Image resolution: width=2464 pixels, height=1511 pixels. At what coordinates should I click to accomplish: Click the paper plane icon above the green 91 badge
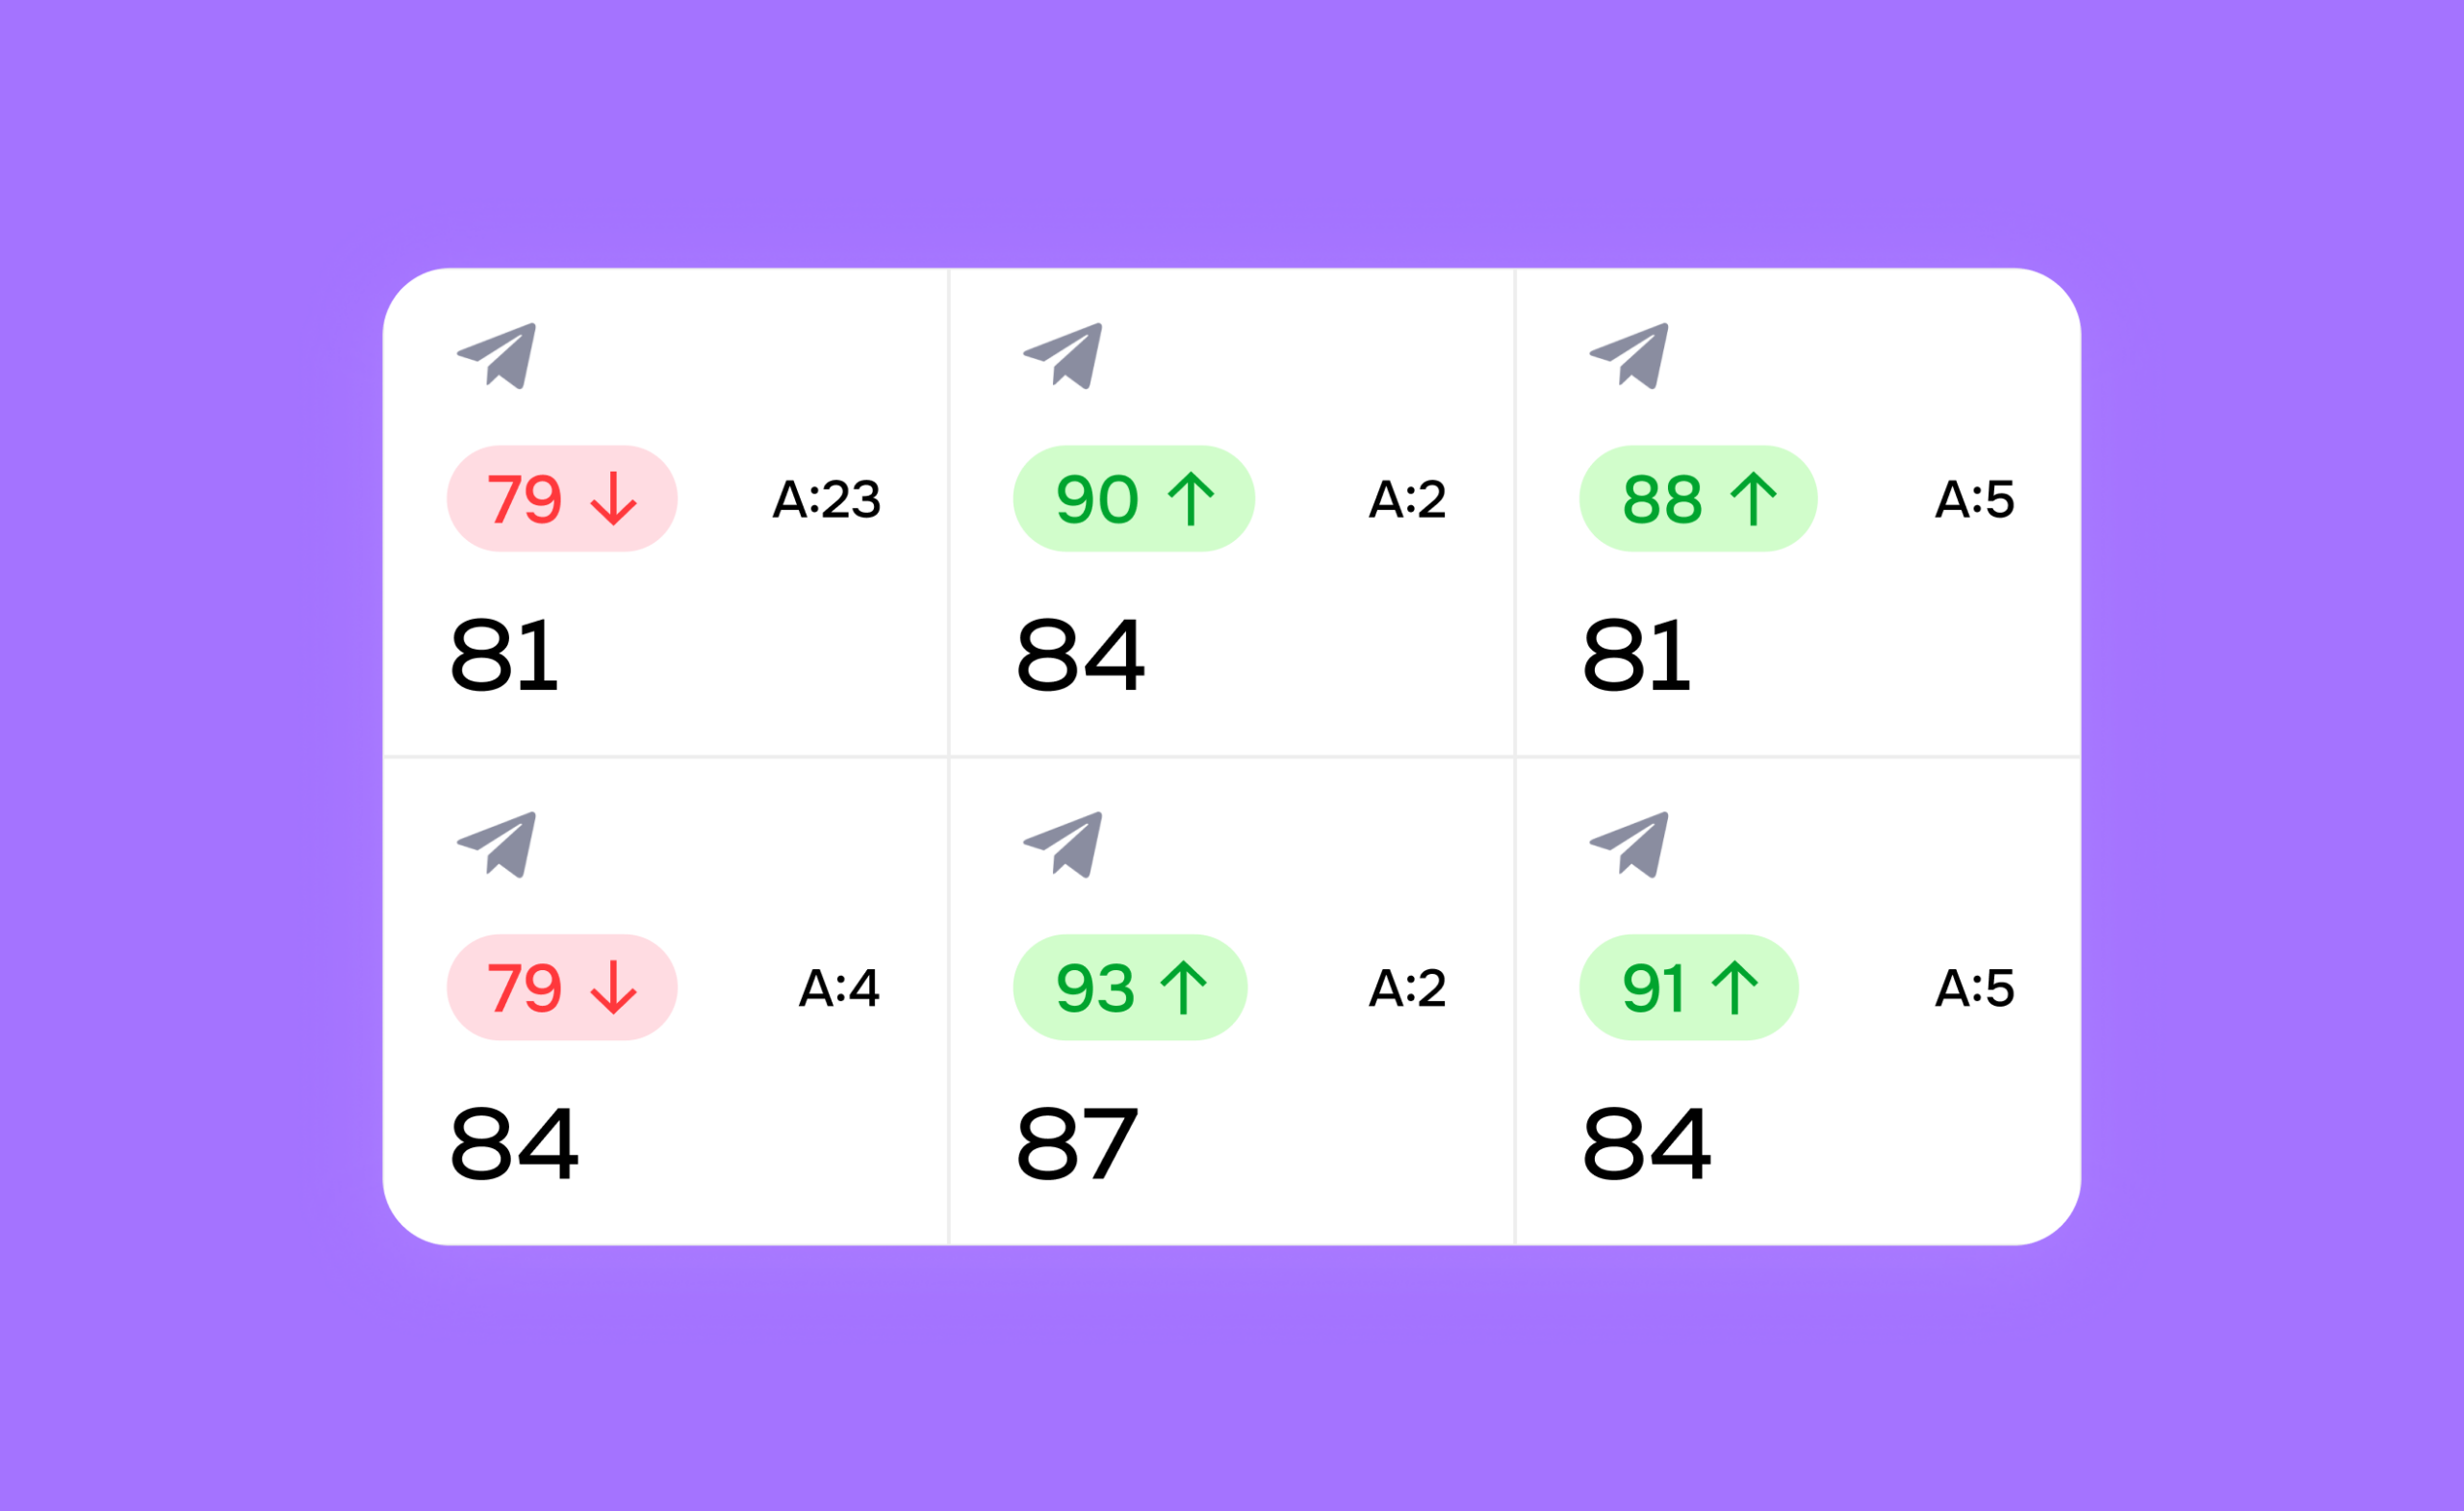click(x=1630, y=845)
